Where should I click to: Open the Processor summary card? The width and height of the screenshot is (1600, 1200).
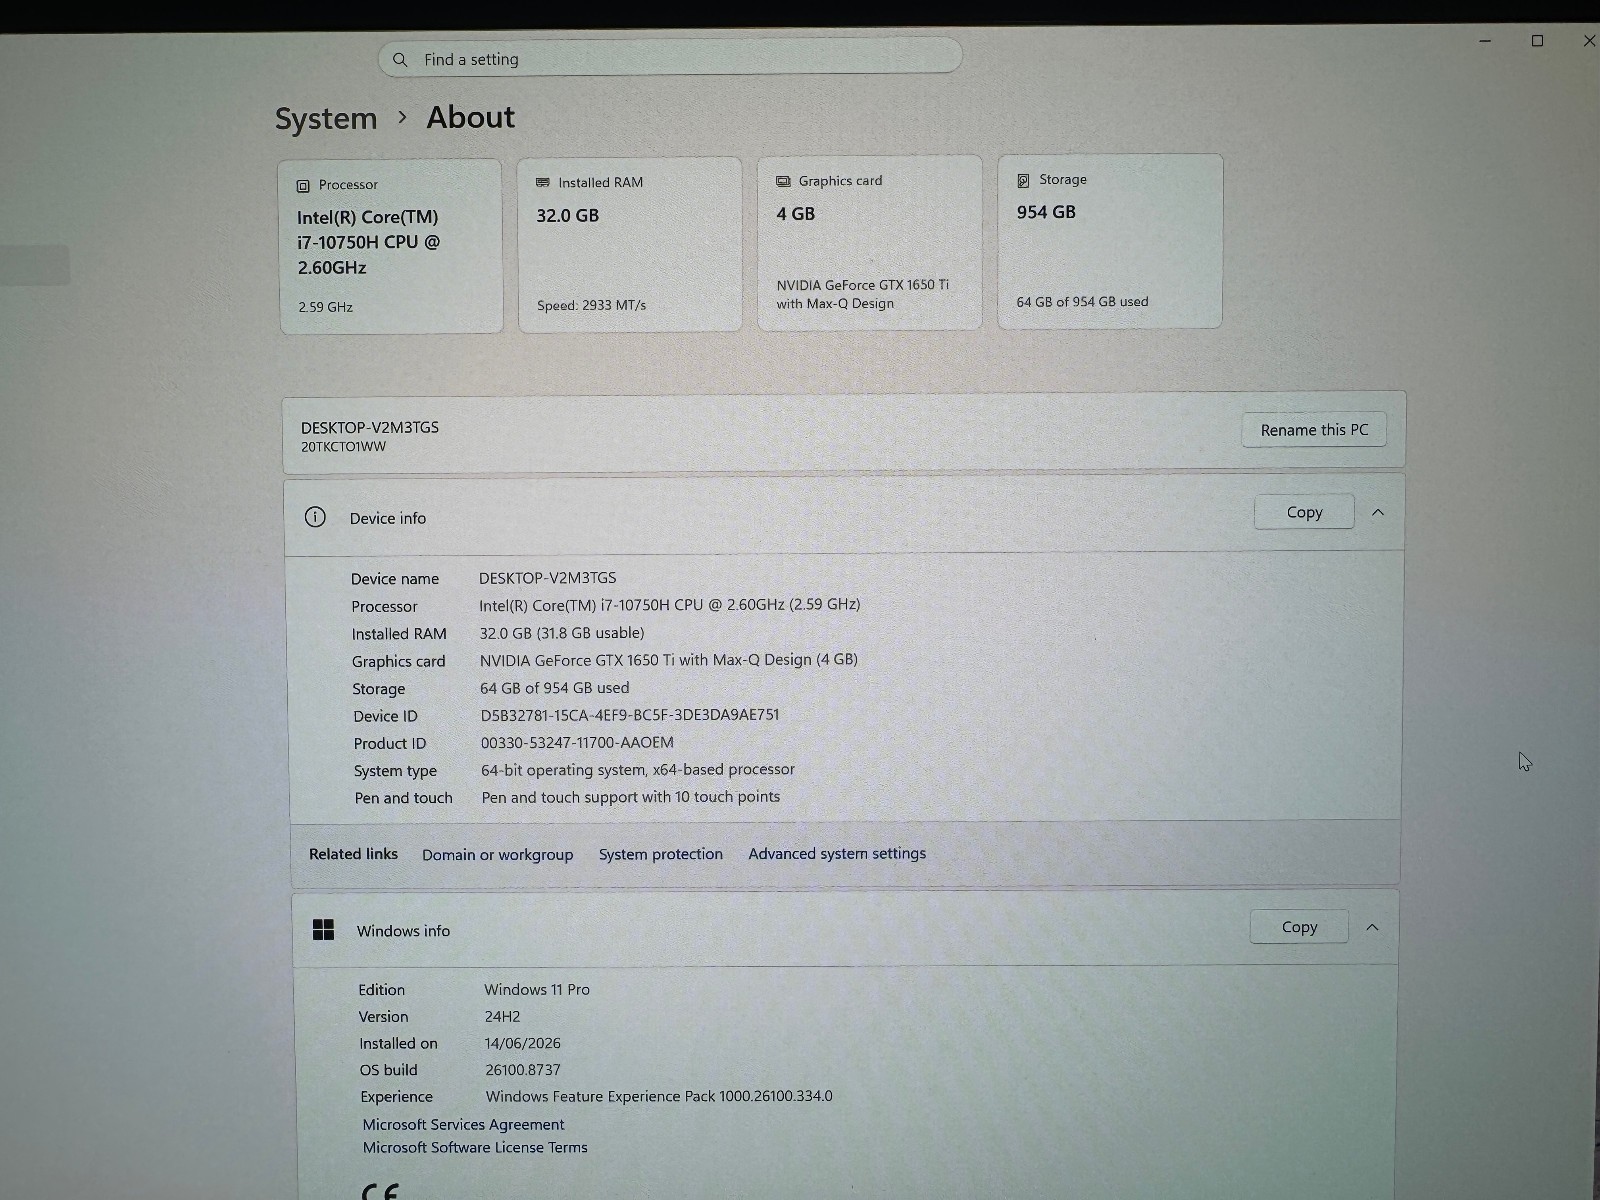(391, 246)
